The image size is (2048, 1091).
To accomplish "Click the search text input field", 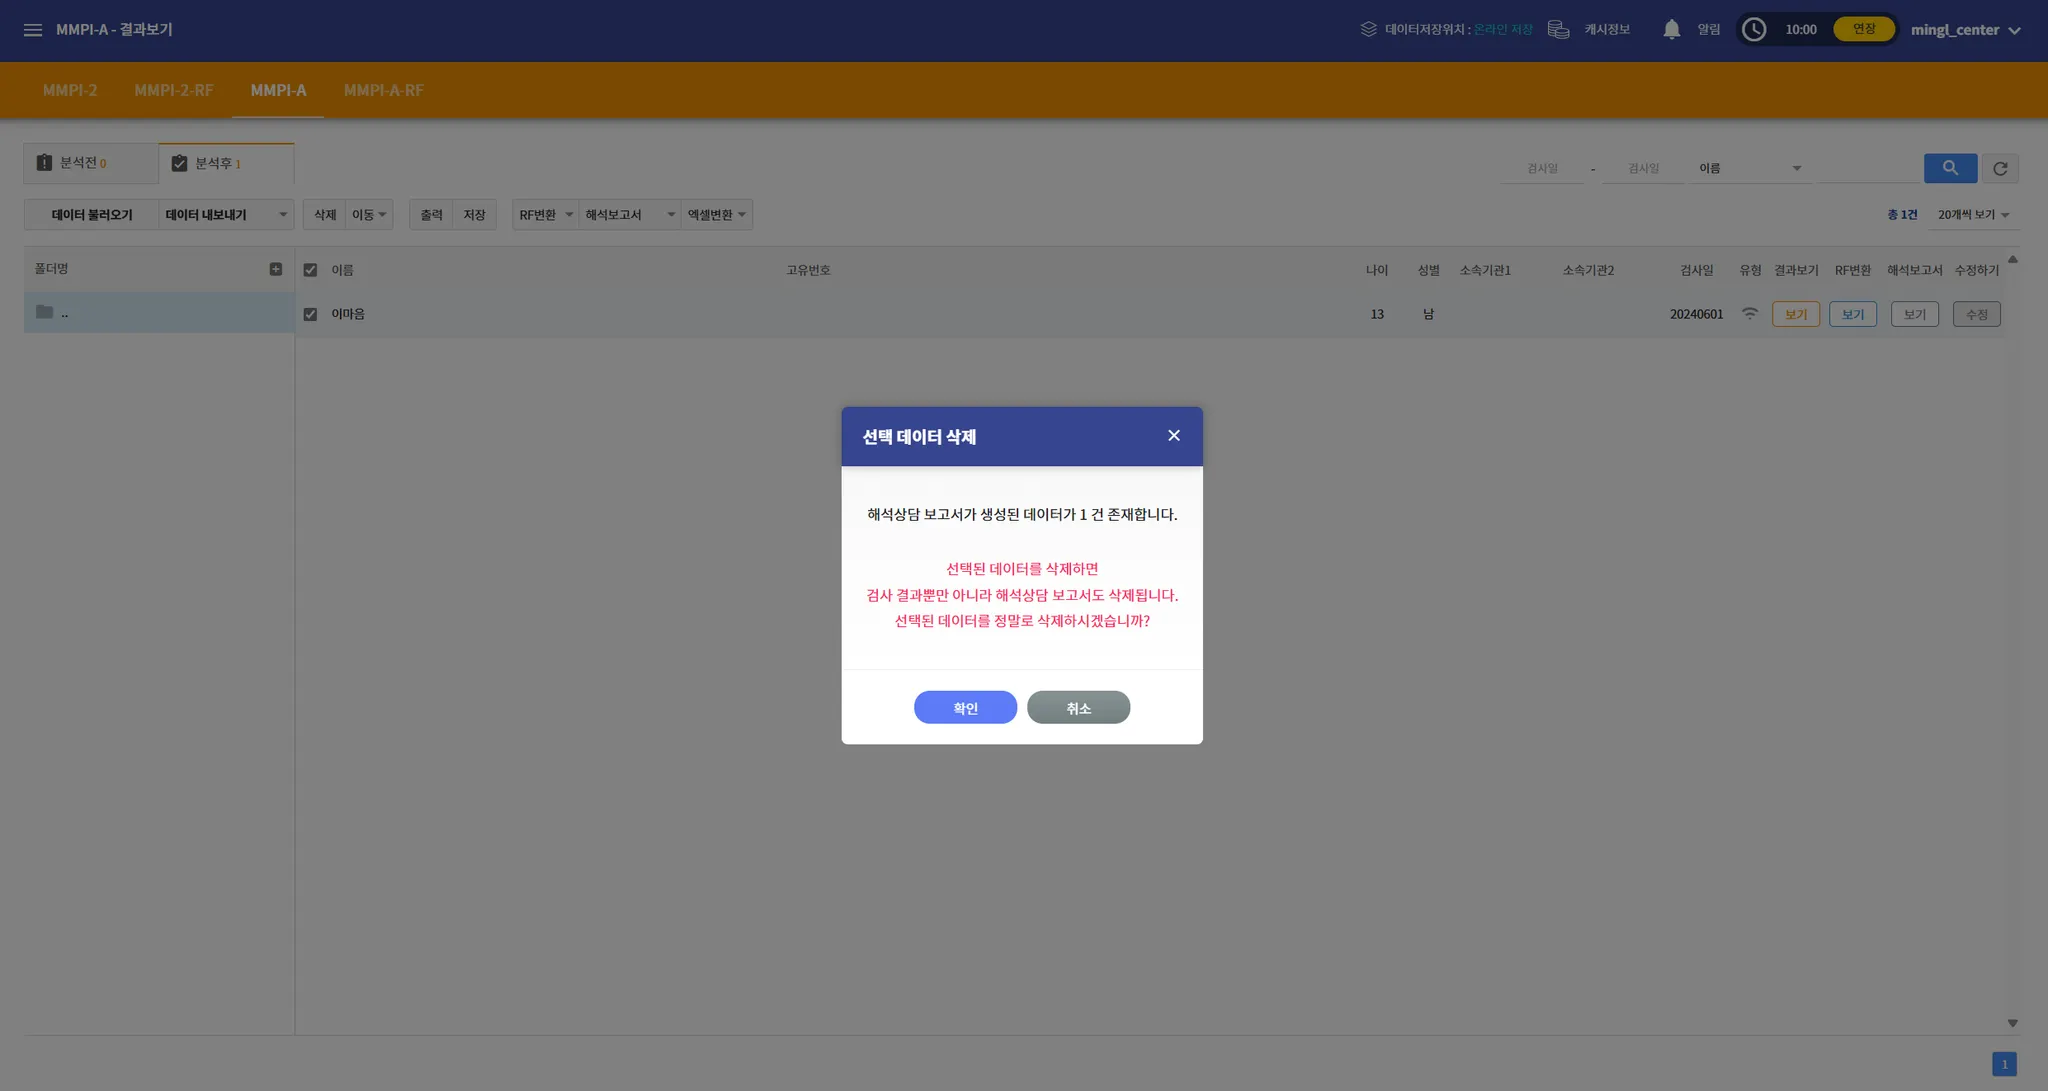I will pos(1868,168).
